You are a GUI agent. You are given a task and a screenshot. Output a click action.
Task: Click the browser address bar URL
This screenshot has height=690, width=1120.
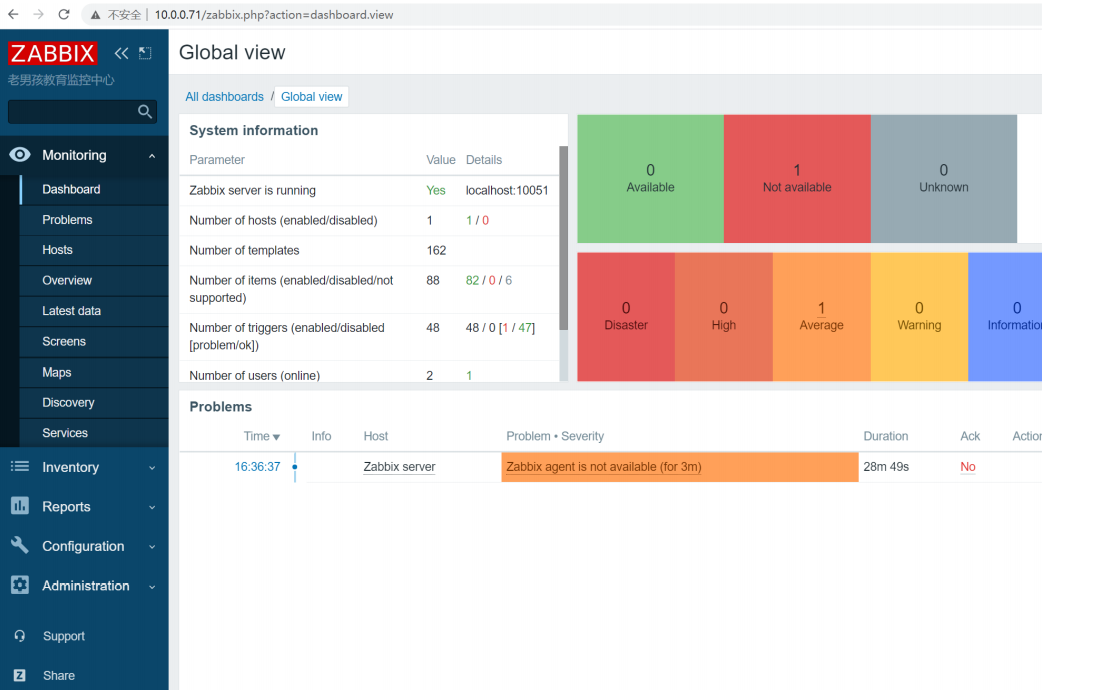tap(274, 15)
